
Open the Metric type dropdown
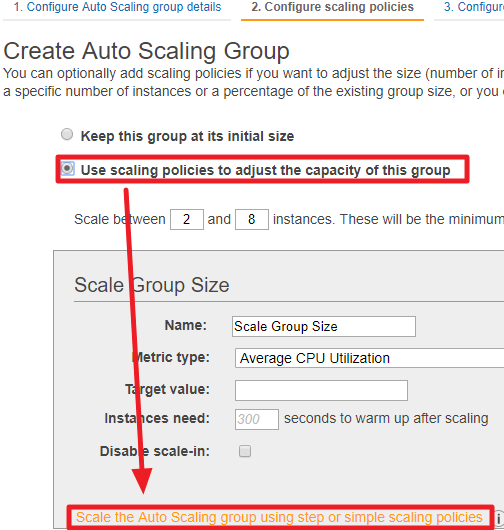click(369, 358)
